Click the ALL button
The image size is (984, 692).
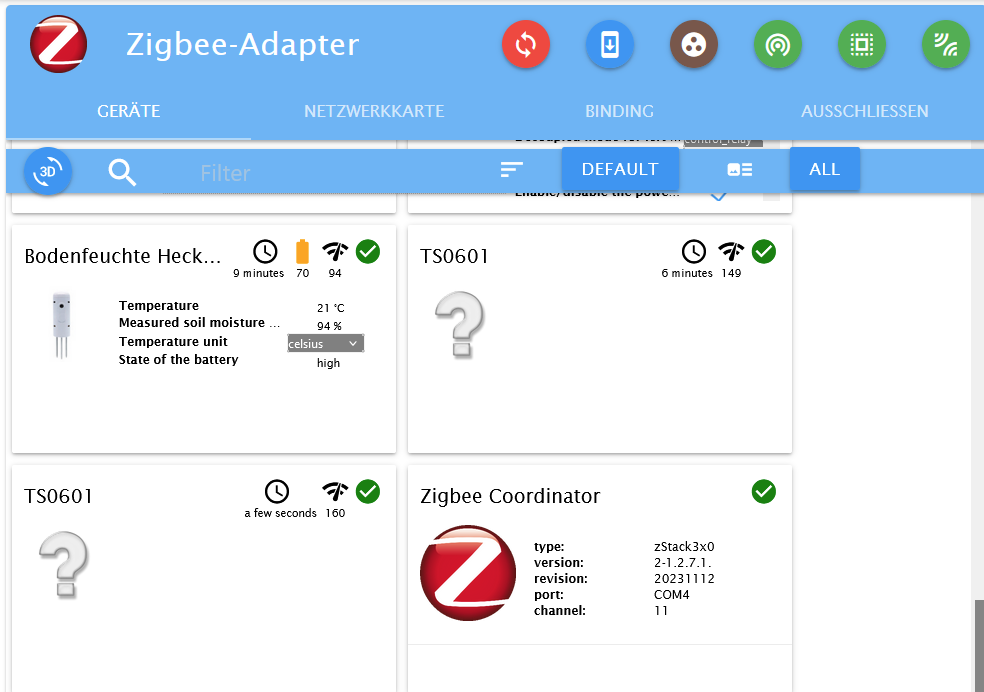[825, 169]
